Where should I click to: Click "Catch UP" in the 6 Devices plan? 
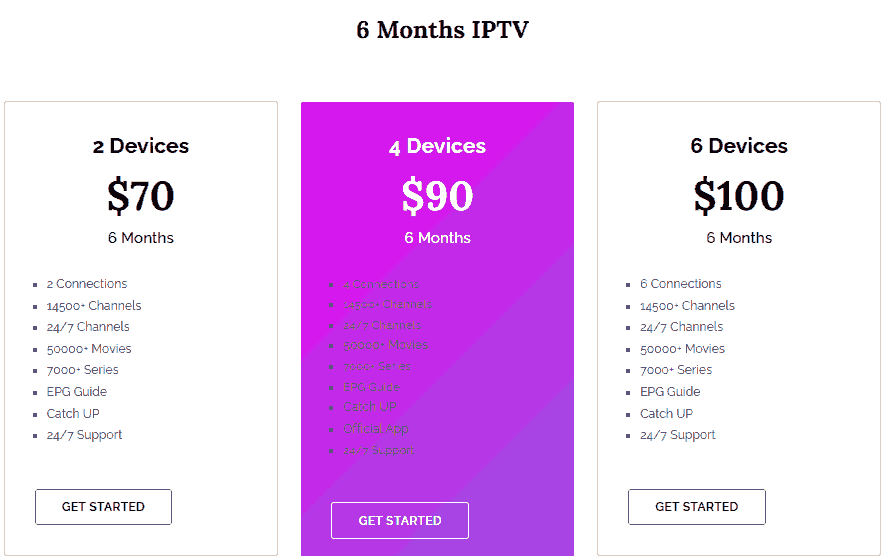pyautogui.click(x=666, y=414)
